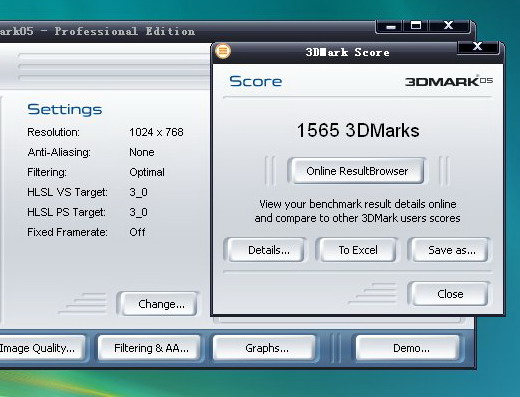Open the Graphs... tool
Image resolution: width=520 pixels, height=397 pixels.
tap(267, 348)
